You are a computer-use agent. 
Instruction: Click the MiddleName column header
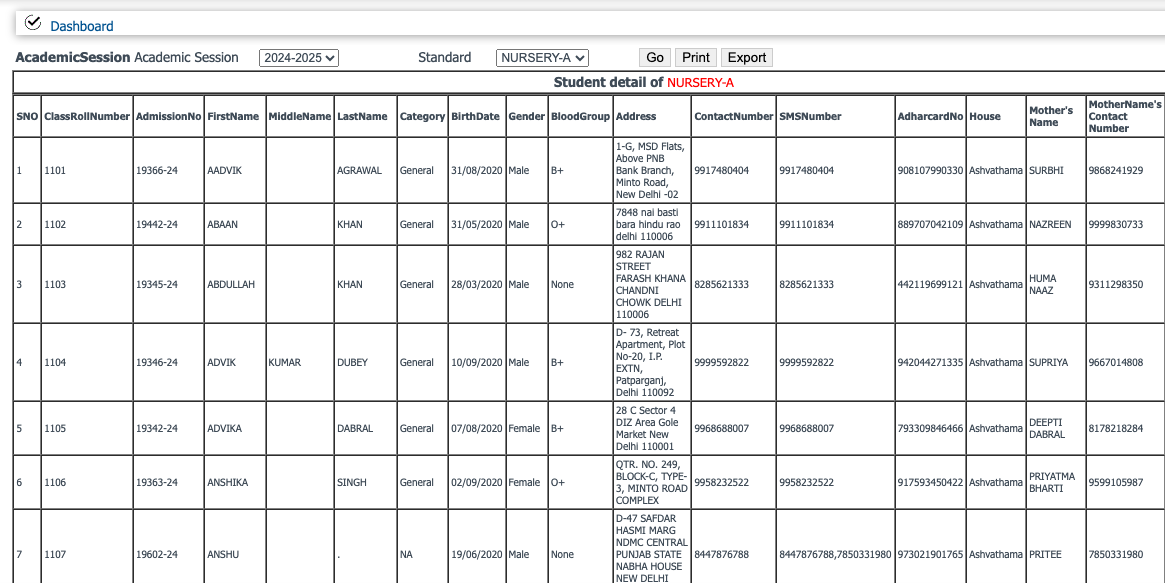[300, 117]
